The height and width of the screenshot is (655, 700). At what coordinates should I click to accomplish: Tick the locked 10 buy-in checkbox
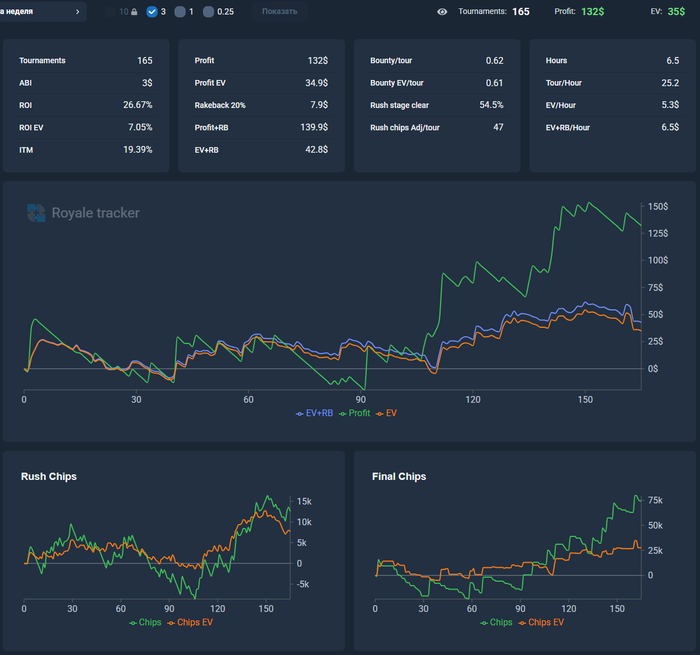tap(110, 12)
